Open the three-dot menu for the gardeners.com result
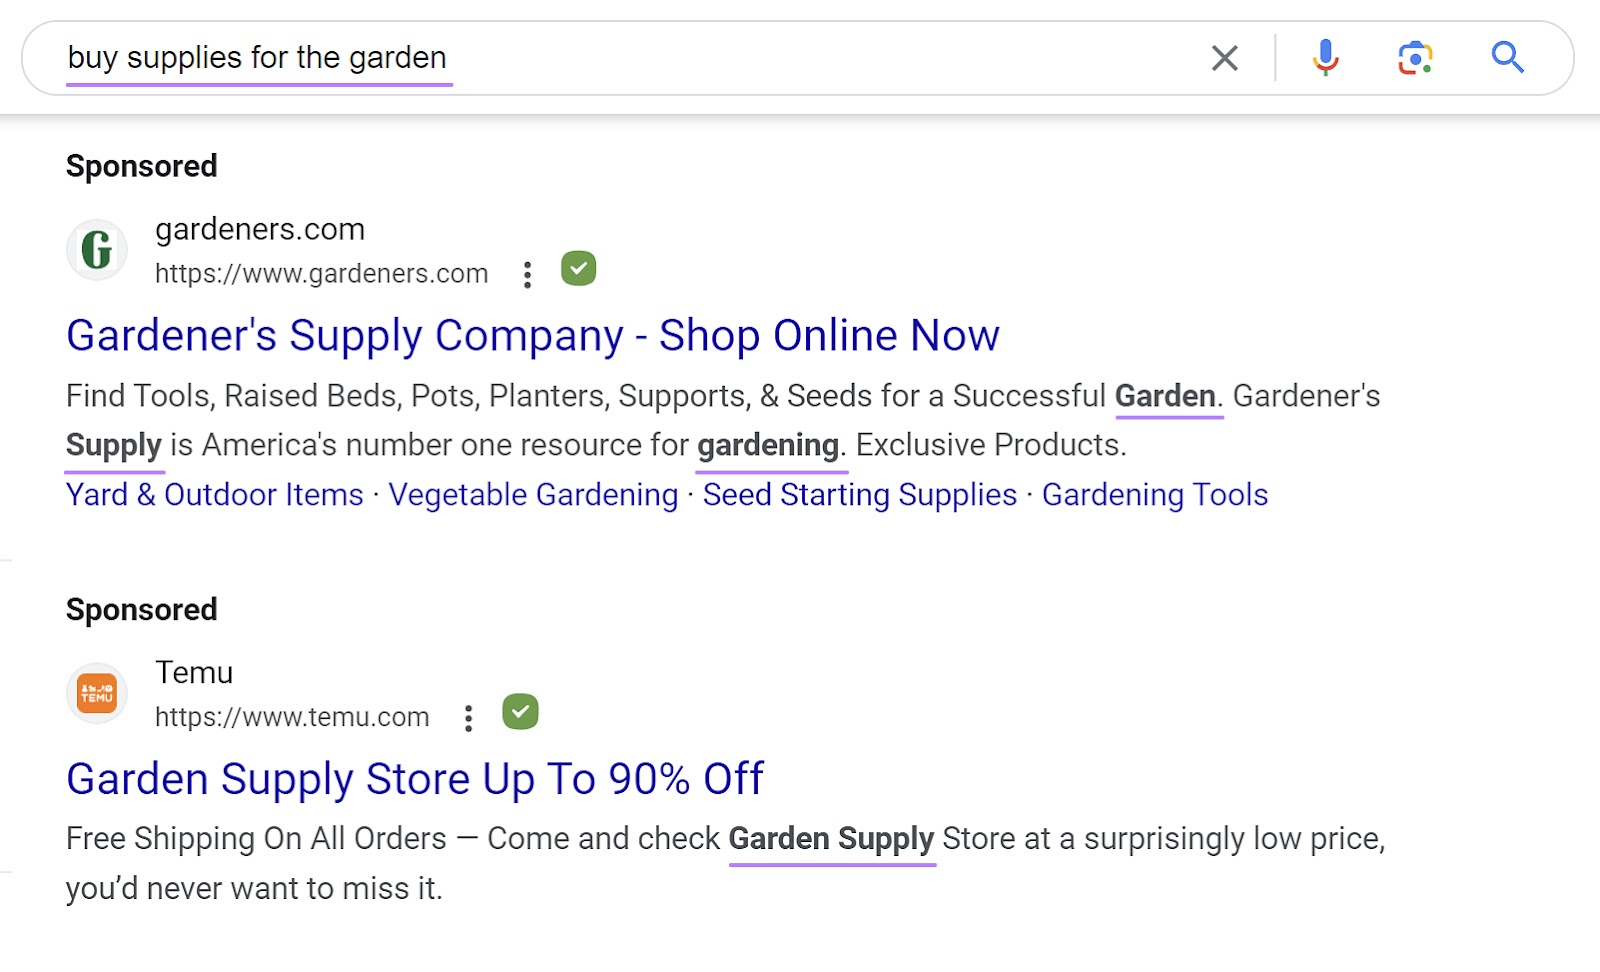This screenshot has height=972, width=1600. (x=527, y=273)
